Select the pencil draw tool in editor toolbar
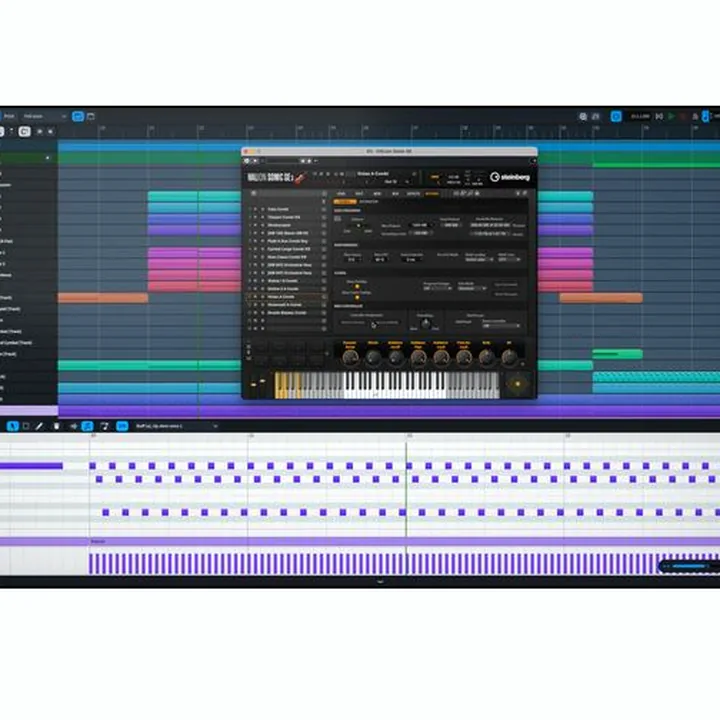Viewport: 720px width, 720px height. [39, 426]
